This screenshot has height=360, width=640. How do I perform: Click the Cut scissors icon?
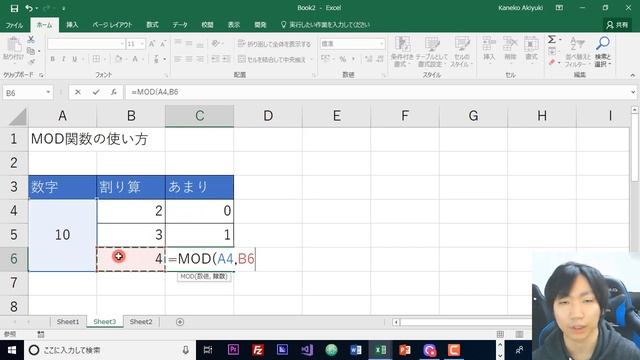tap(31, 40)
